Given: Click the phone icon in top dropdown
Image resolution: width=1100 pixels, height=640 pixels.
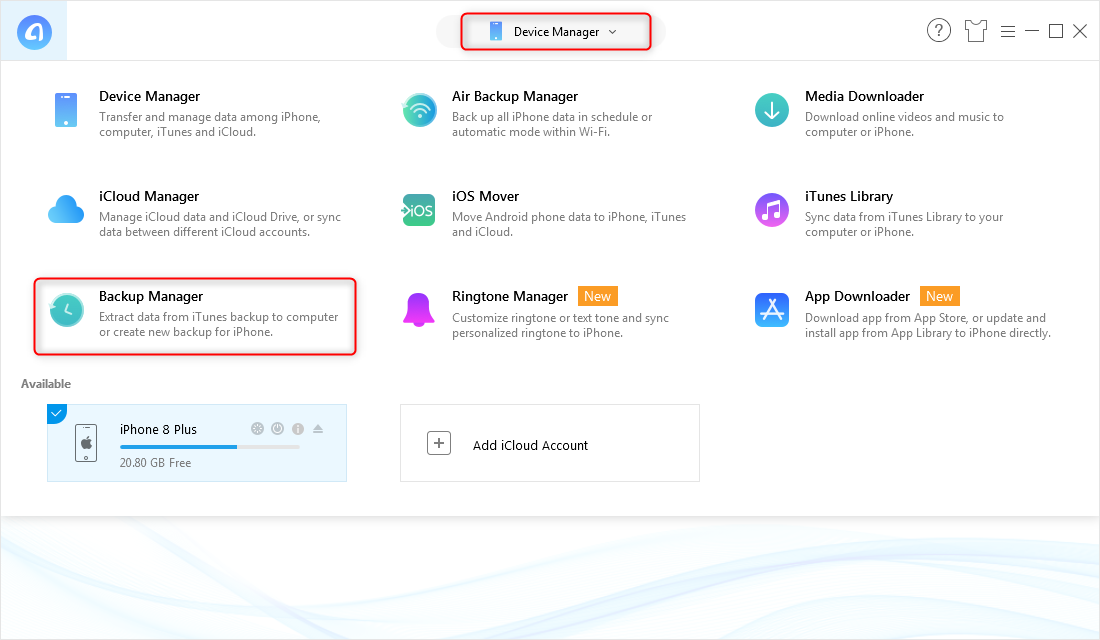Looking at the screenshot, I should (x=495, y=32).
